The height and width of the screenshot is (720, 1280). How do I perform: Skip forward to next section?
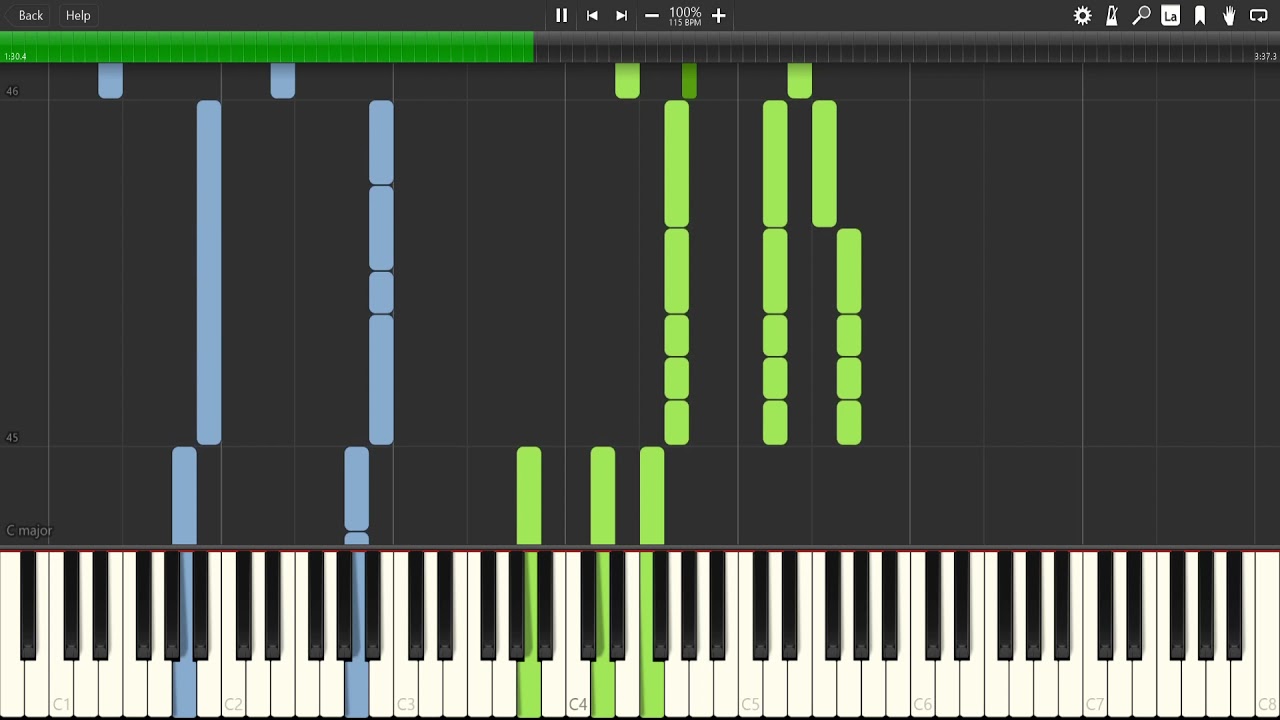pos(621,15)
